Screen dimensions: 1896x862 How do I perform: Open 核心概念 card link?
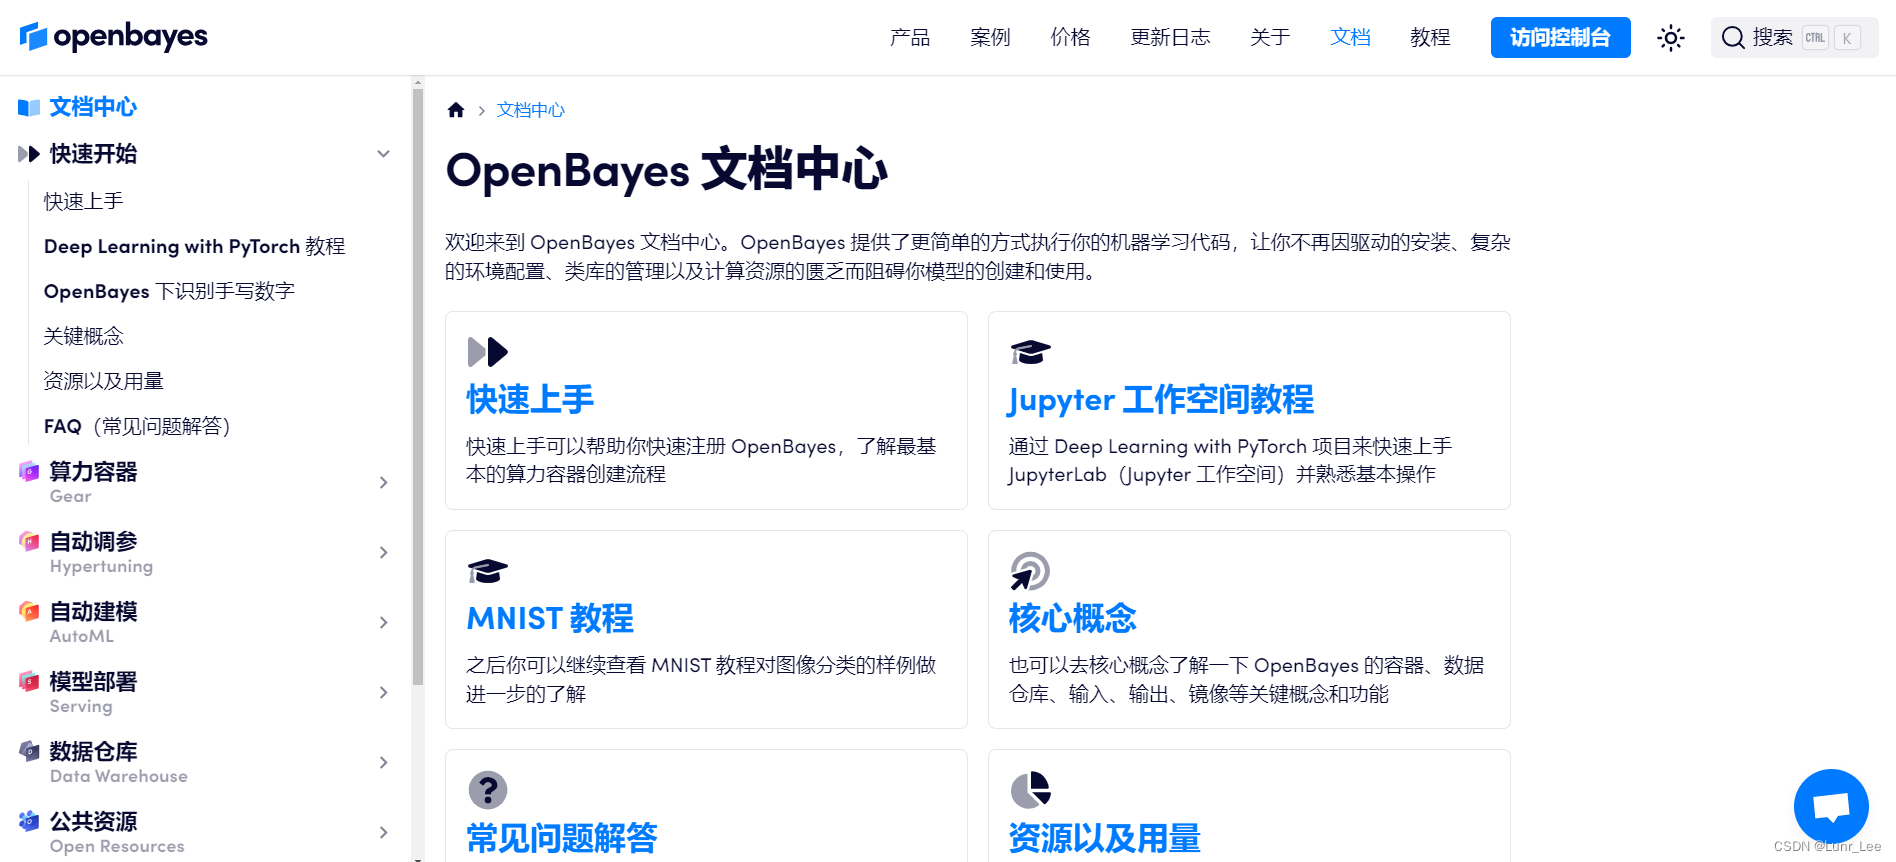point(1072,619)
